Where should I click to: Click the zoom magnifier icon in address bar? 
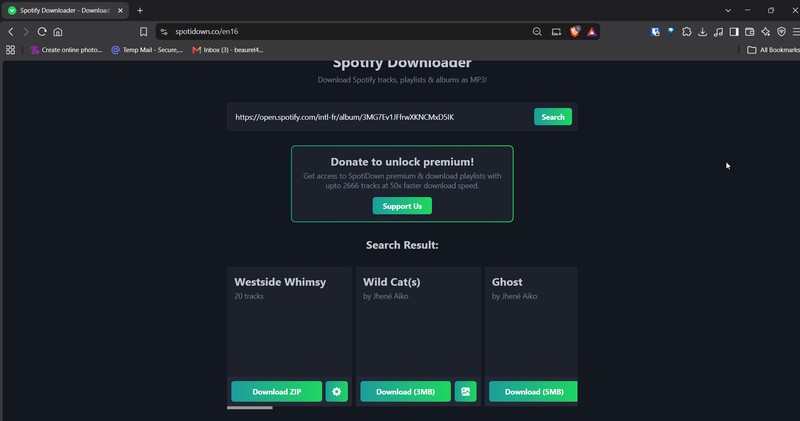(537, 32)
